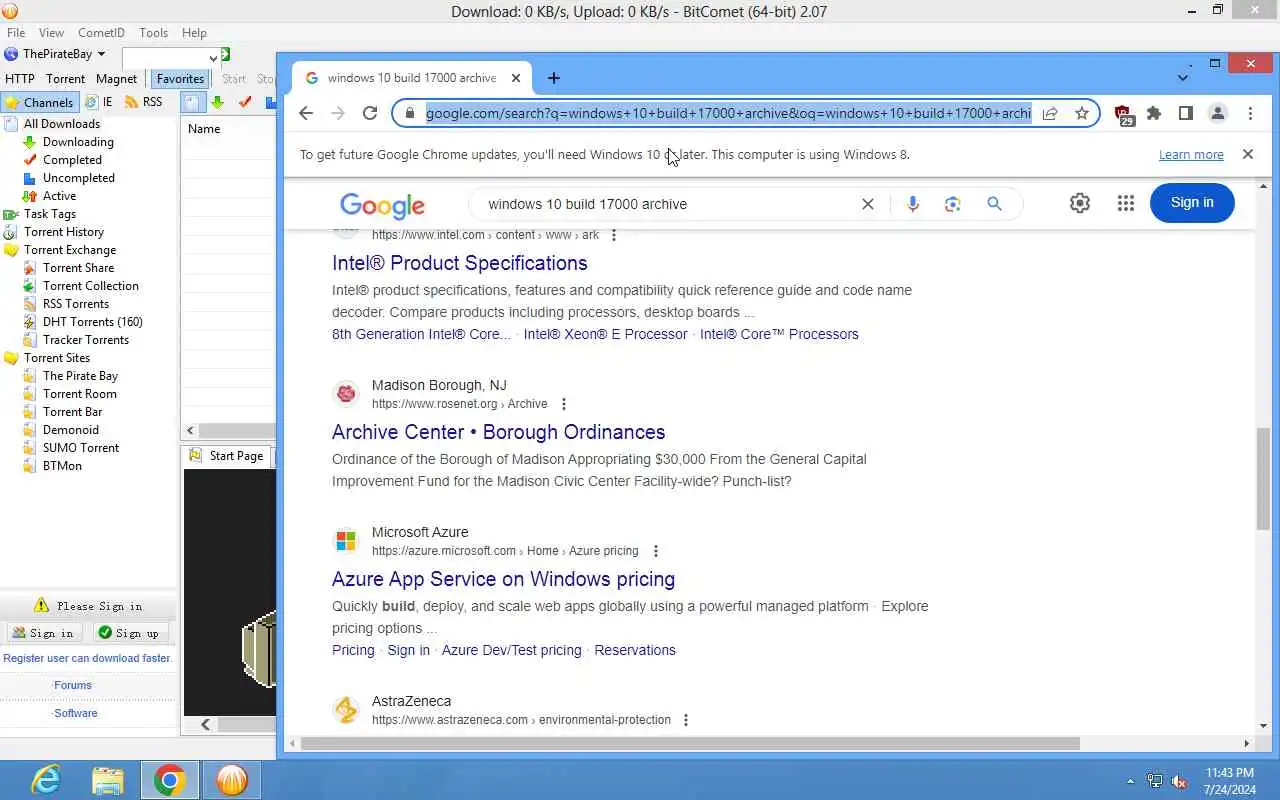Dismiss the Chrome update notice
Viewport: 1280px width, 800px height.
point(1247,154)
